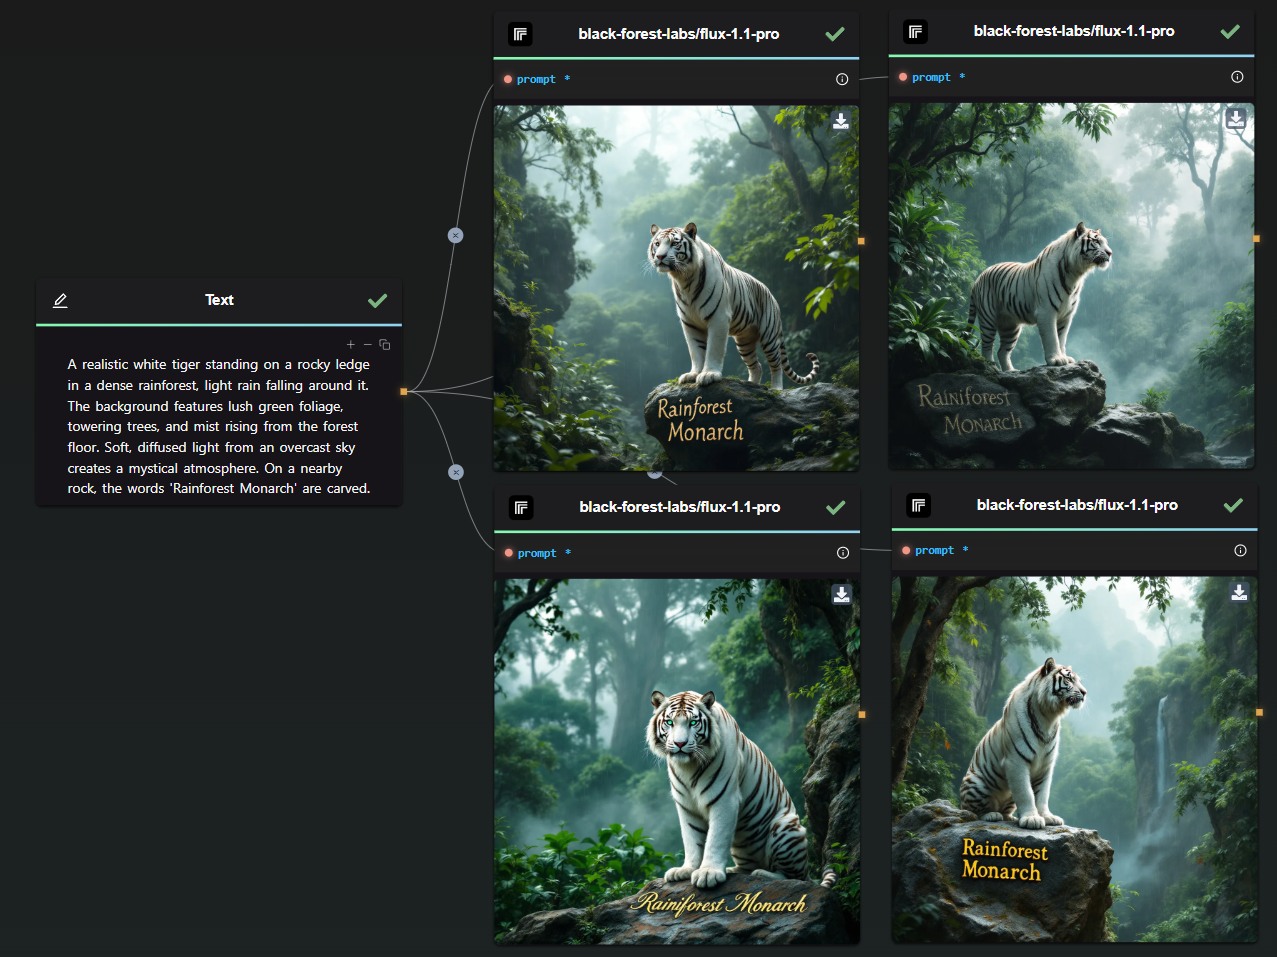Screen dimensions: 1277x957
Task: Download the image with grey carved rock text
Action: (1236, 118)
